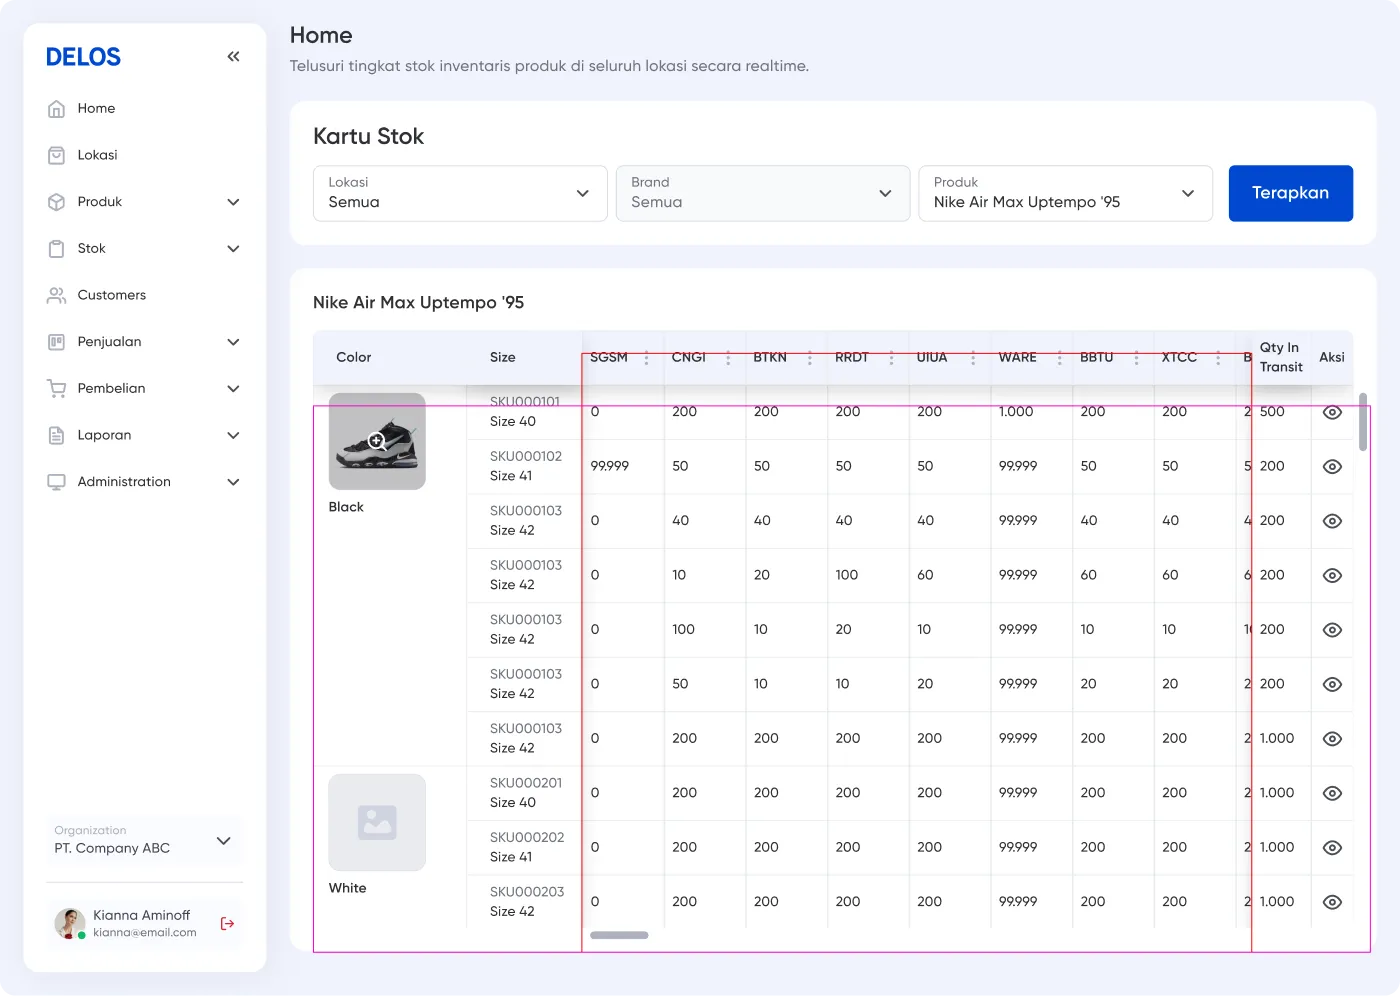Click the Laporan document icon
The image size is (1400, 996).
tap(57, 435)
